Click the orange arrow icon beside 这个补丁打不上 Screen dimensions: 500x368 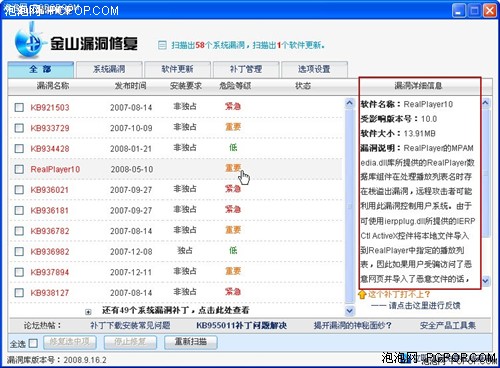point(362,294)
